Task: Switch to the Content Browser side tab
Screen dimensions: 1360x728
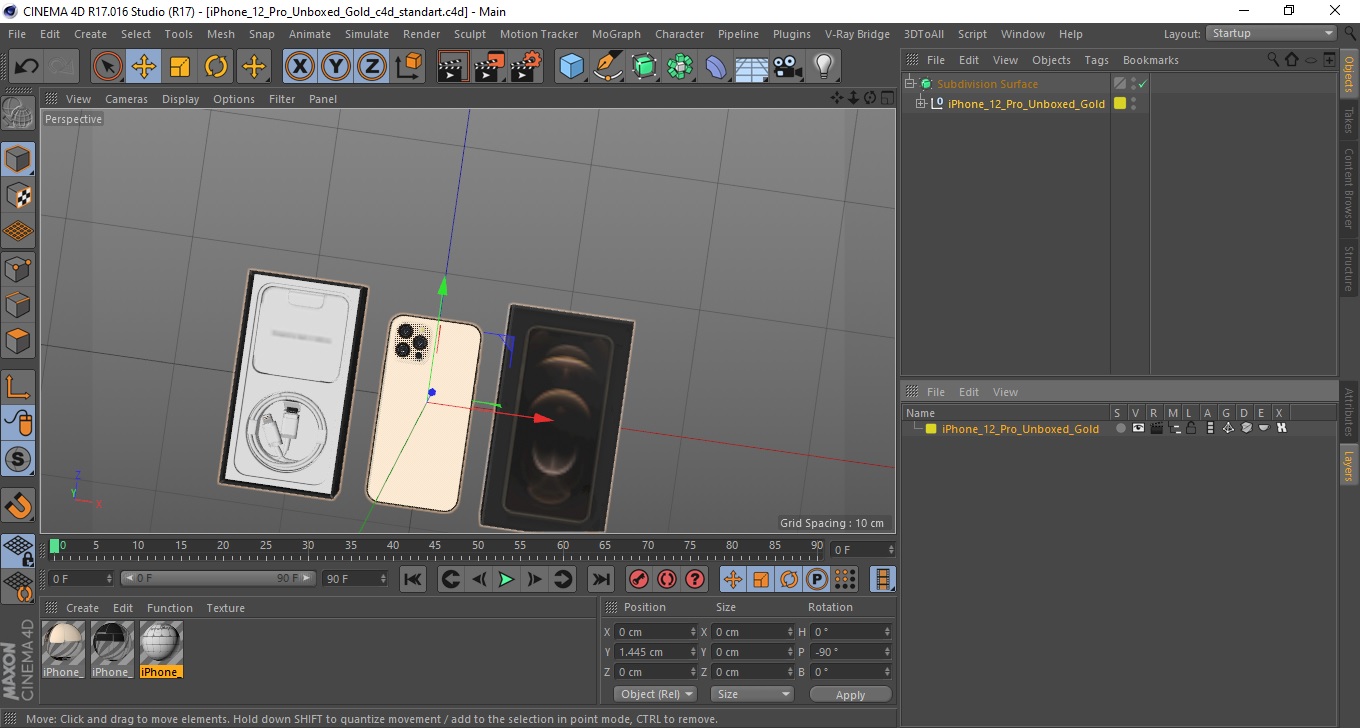Action: point(1349,188)
